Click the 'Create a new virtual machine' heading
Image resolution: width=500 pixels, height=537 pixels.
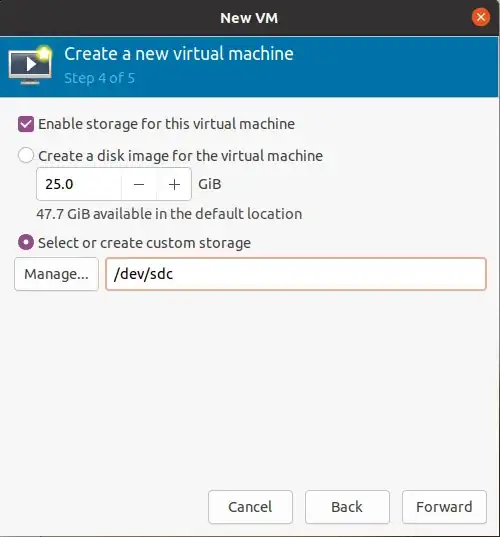[179, 54]
